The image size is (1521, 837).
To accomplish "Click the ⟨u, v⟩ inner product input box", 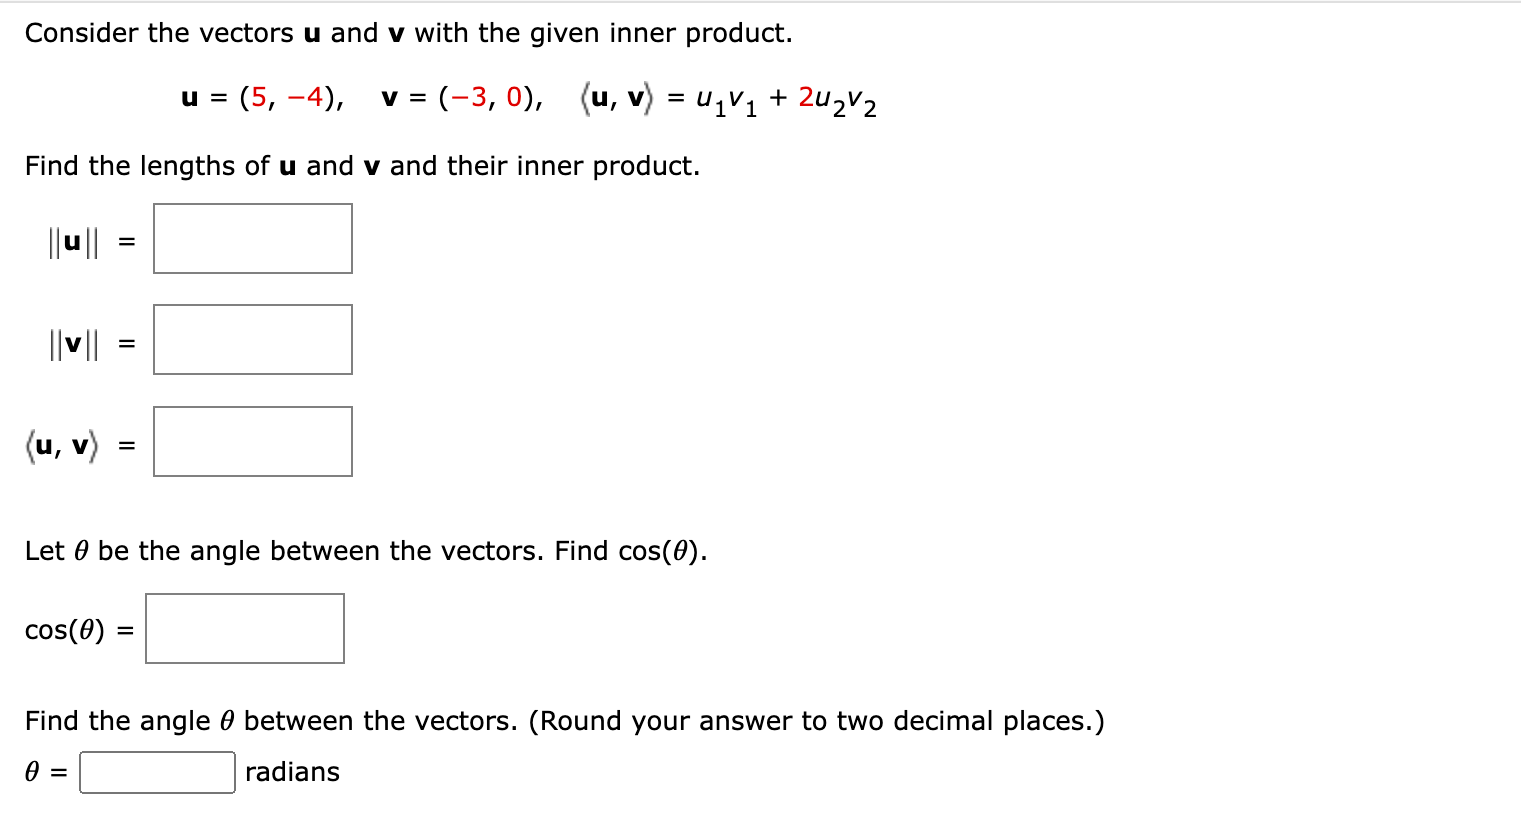I will [252, 441].
